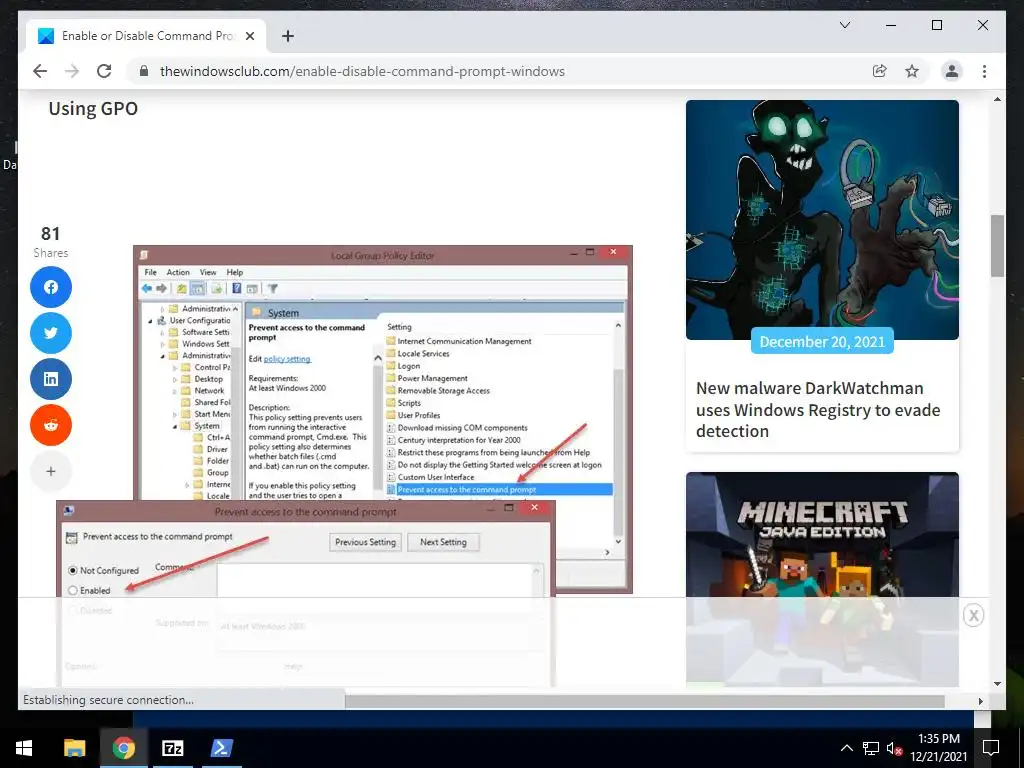
Task: View site info via padlock icon
Action: 144,71
